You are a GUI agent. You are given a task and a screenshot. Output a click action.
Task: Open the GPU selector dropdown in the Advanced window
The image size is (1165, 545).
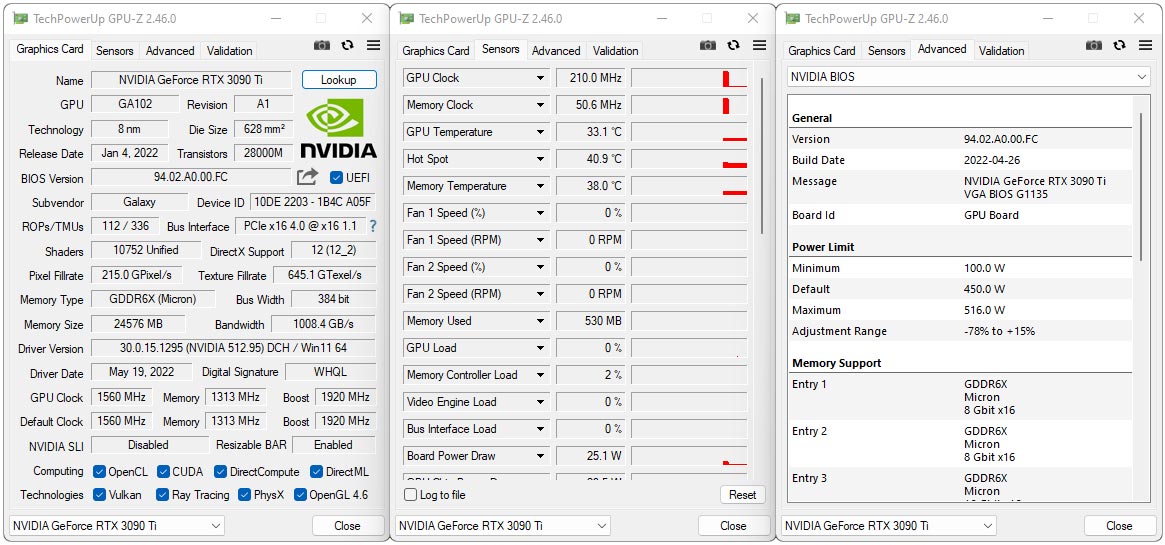[x=889, y=526]
